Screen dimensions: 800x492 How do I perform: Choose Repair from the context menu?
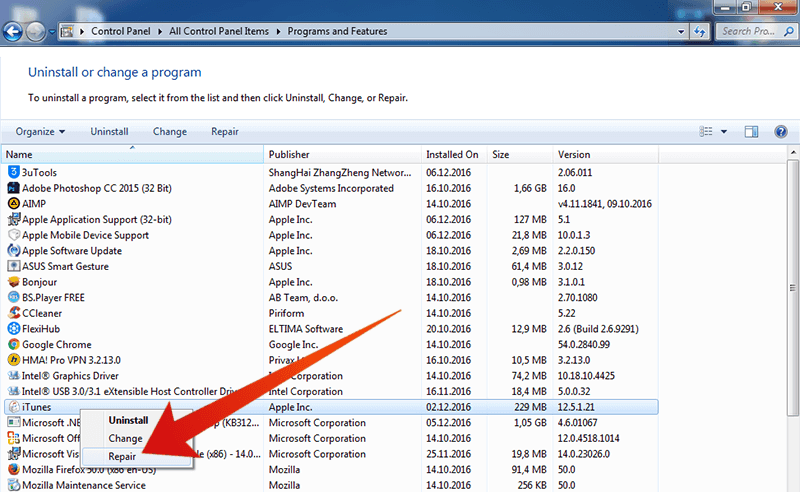click(123, 456)
